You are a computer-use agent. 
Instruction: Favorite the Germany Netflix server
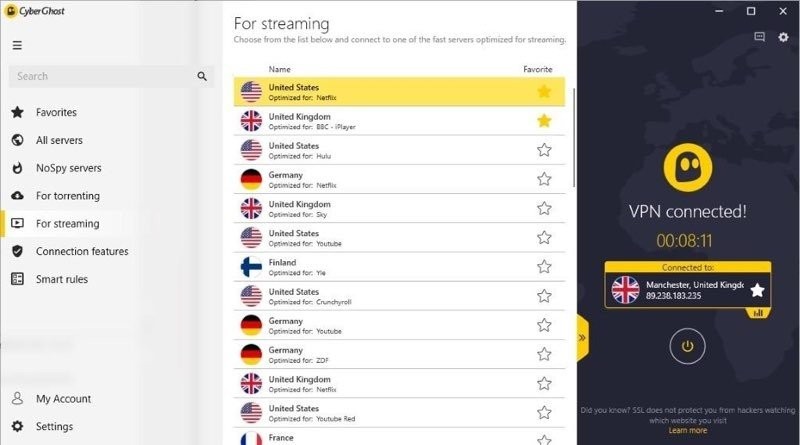pyautogui.click(x=544, y=179)
